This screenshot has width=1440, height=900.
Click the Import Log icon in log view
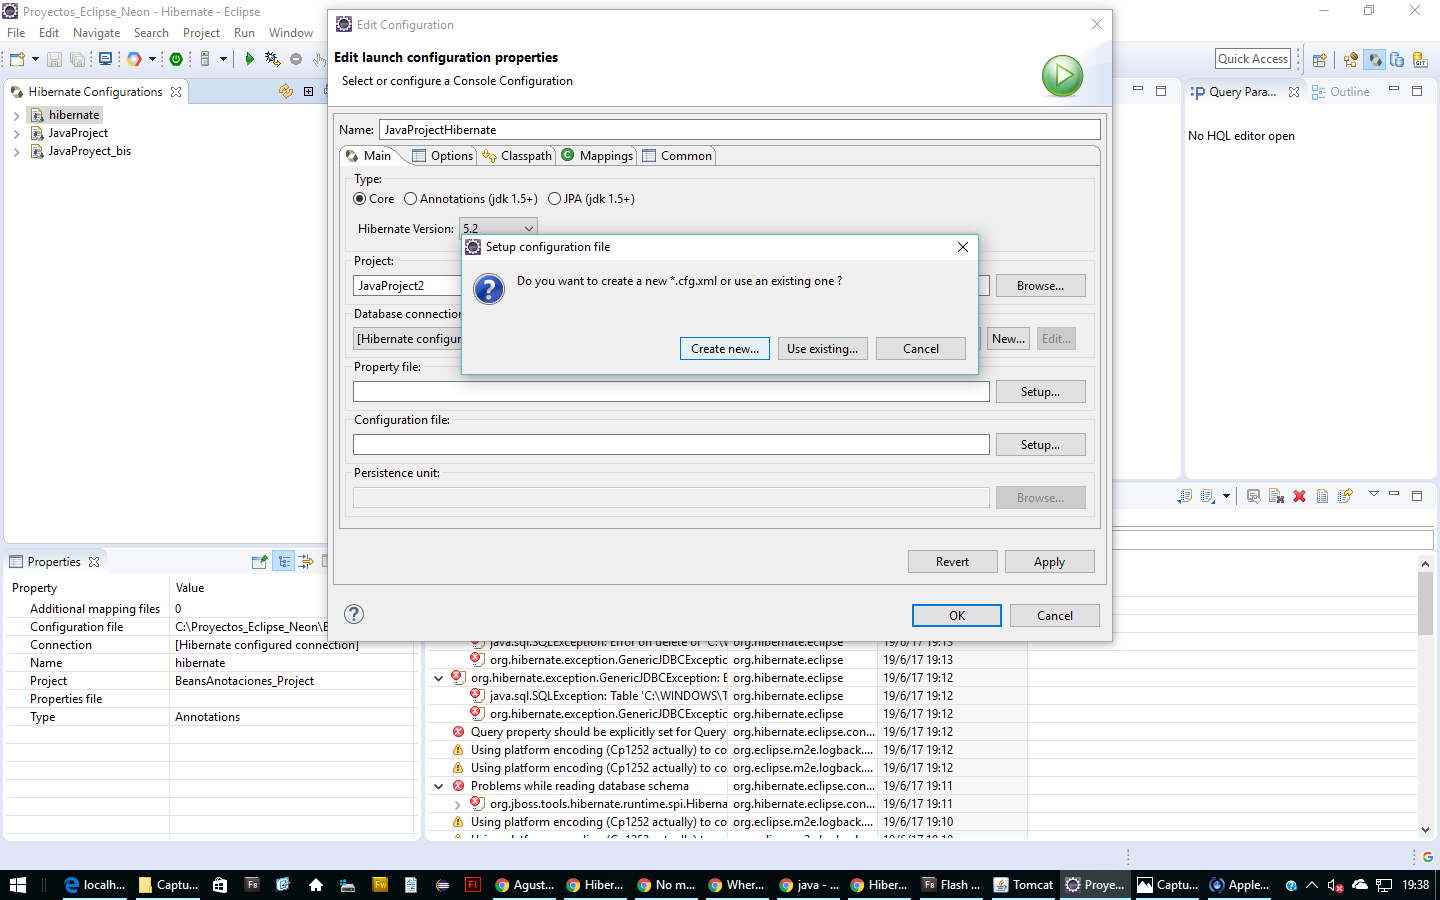(x=1207, y=496)
